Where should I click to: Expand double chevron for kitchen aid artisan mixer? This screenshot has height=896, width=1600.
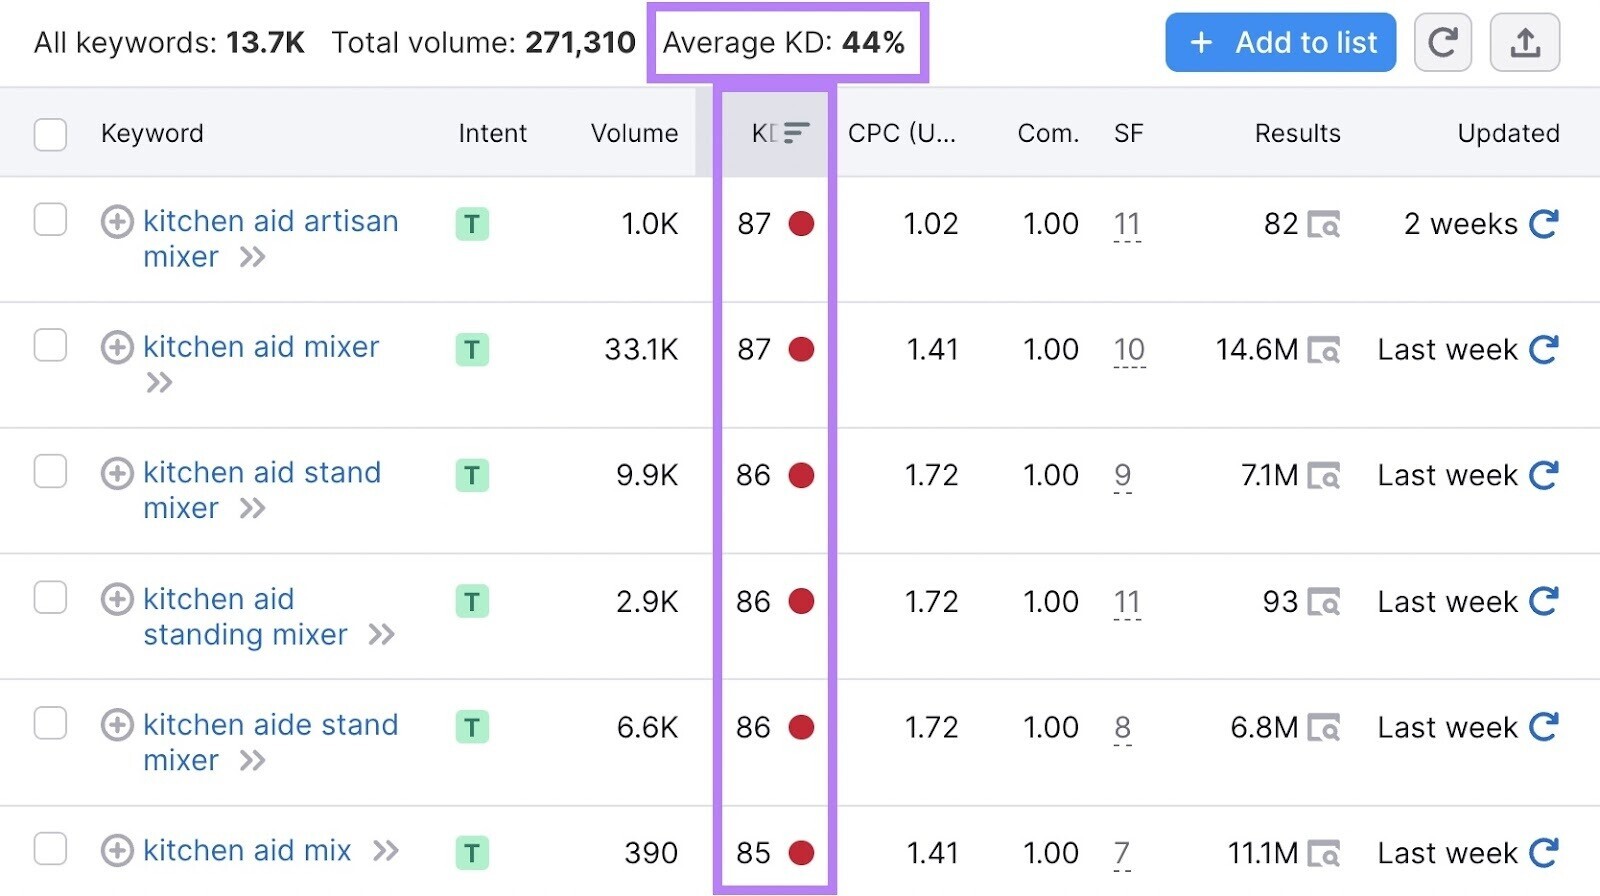pos(253,258)
